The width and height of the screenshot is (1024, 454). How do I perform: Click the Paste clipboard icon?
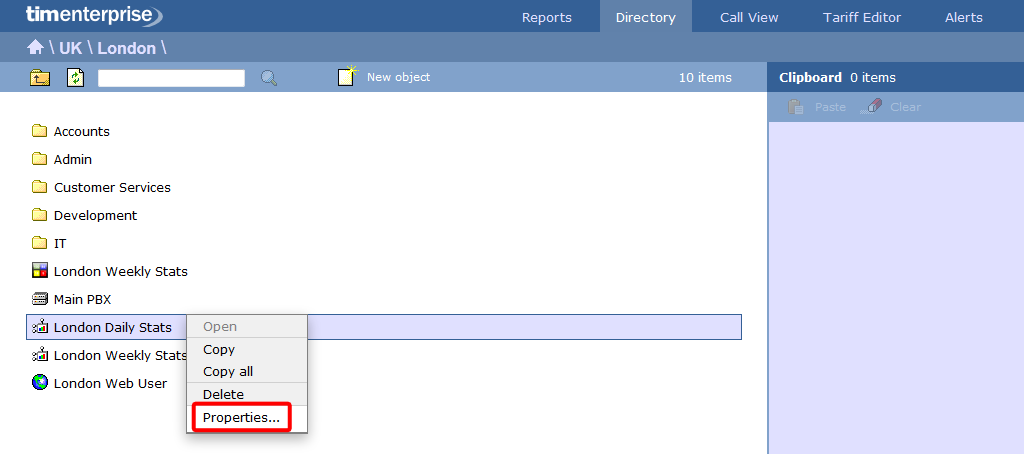click(796, 107)
